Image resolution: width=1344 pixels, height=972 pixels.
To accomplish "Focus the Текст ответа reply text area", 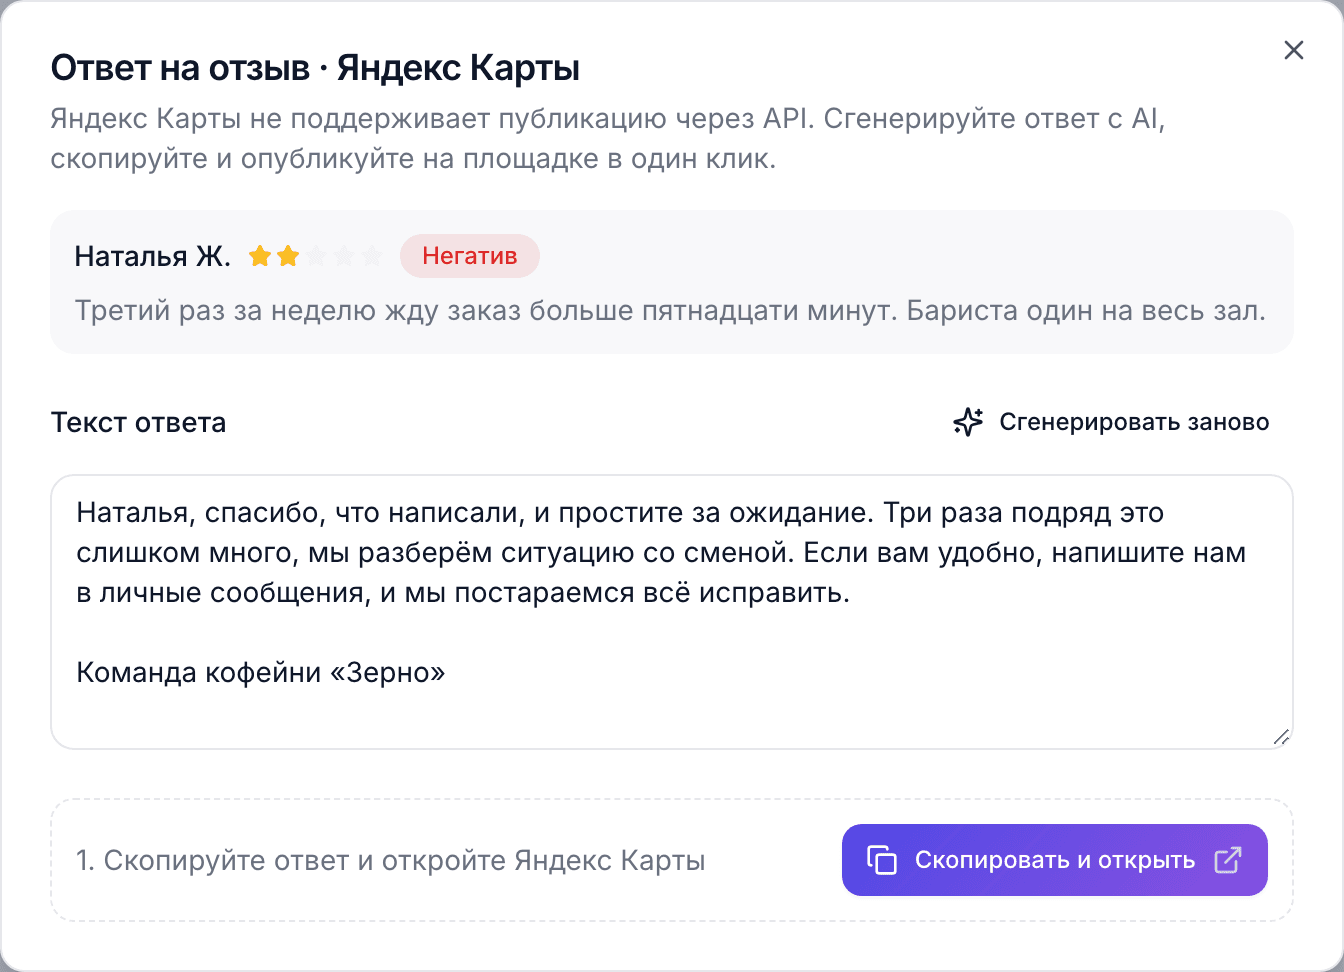I will pos(672,612).
